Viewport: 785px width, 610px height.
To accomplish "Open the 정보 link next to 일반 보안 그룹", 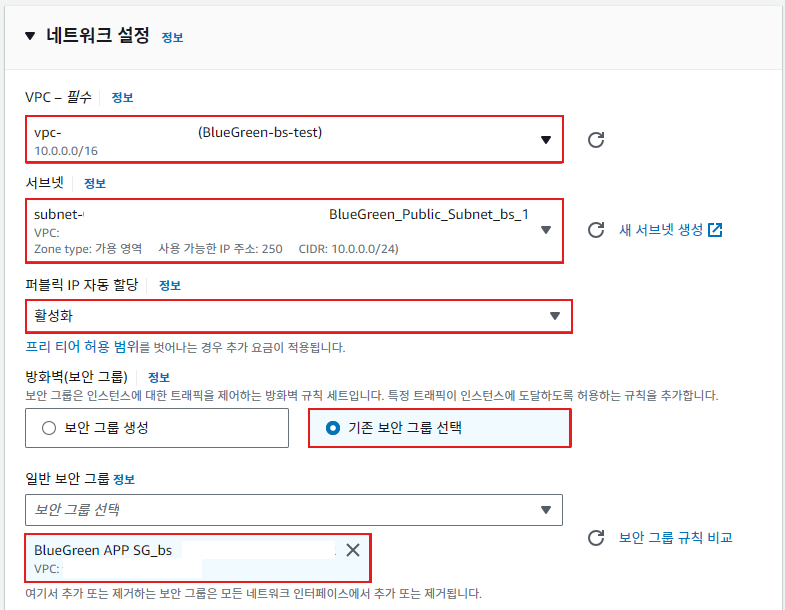I will click(124, 479).
